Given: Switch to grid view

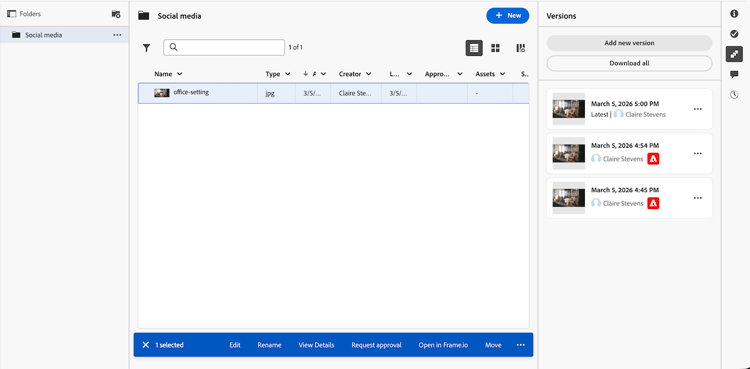Looking at the screenshot, I should pos(496,48).
